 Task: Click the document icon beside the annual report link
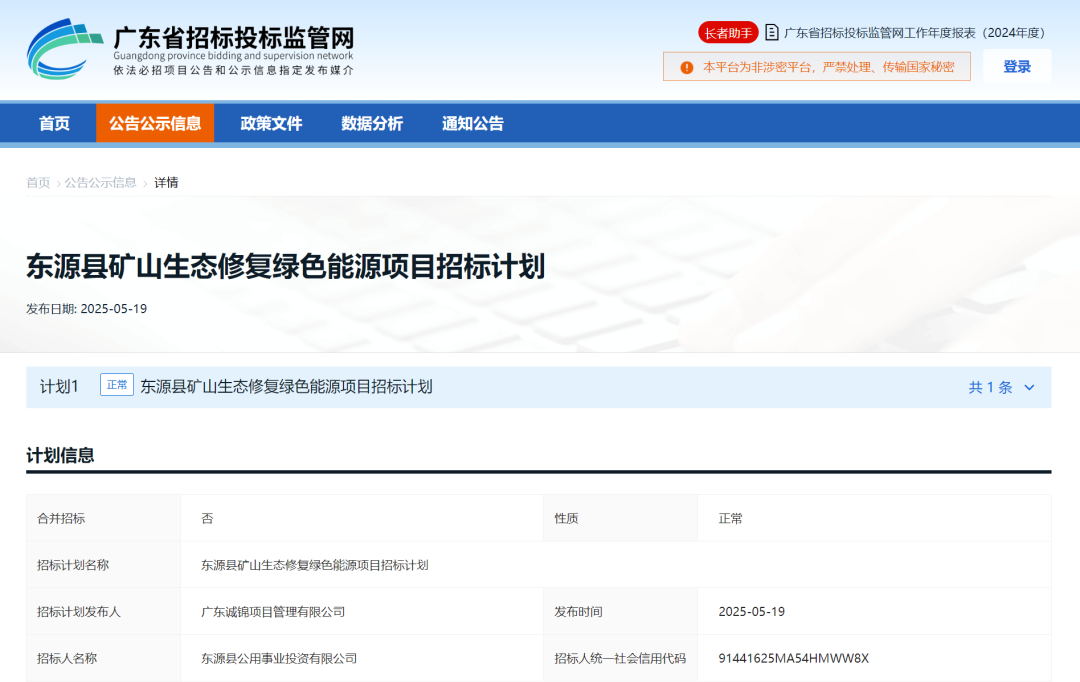point(771,32)
